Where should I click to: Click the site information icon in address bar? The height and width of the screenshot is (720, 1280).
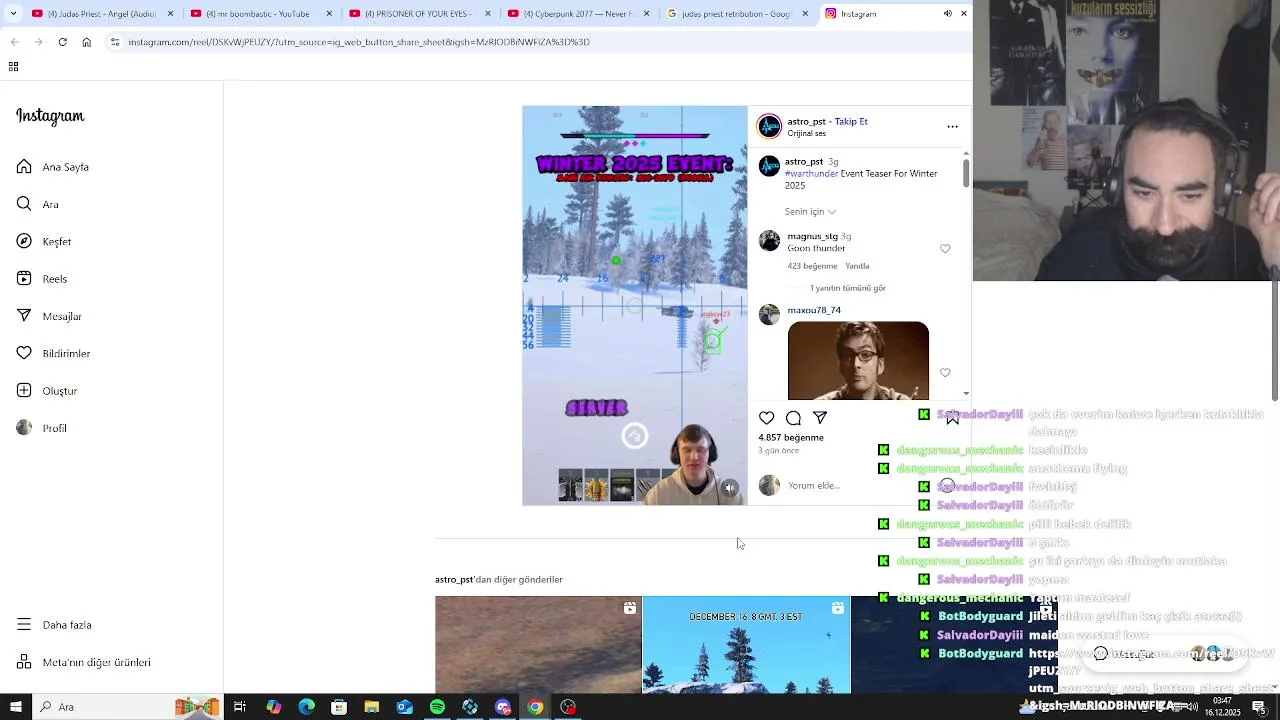pos(115,42)
